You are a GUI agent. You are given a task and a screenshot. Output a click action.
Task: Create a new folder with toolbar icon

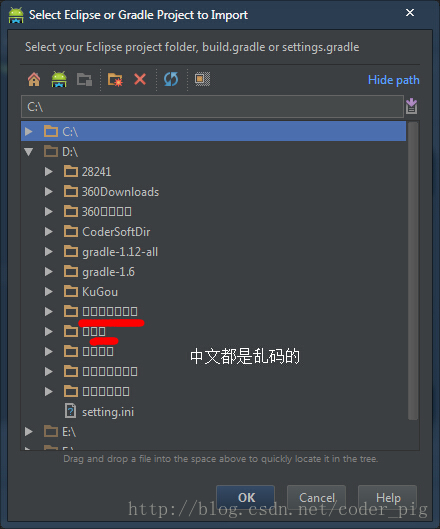115,80
